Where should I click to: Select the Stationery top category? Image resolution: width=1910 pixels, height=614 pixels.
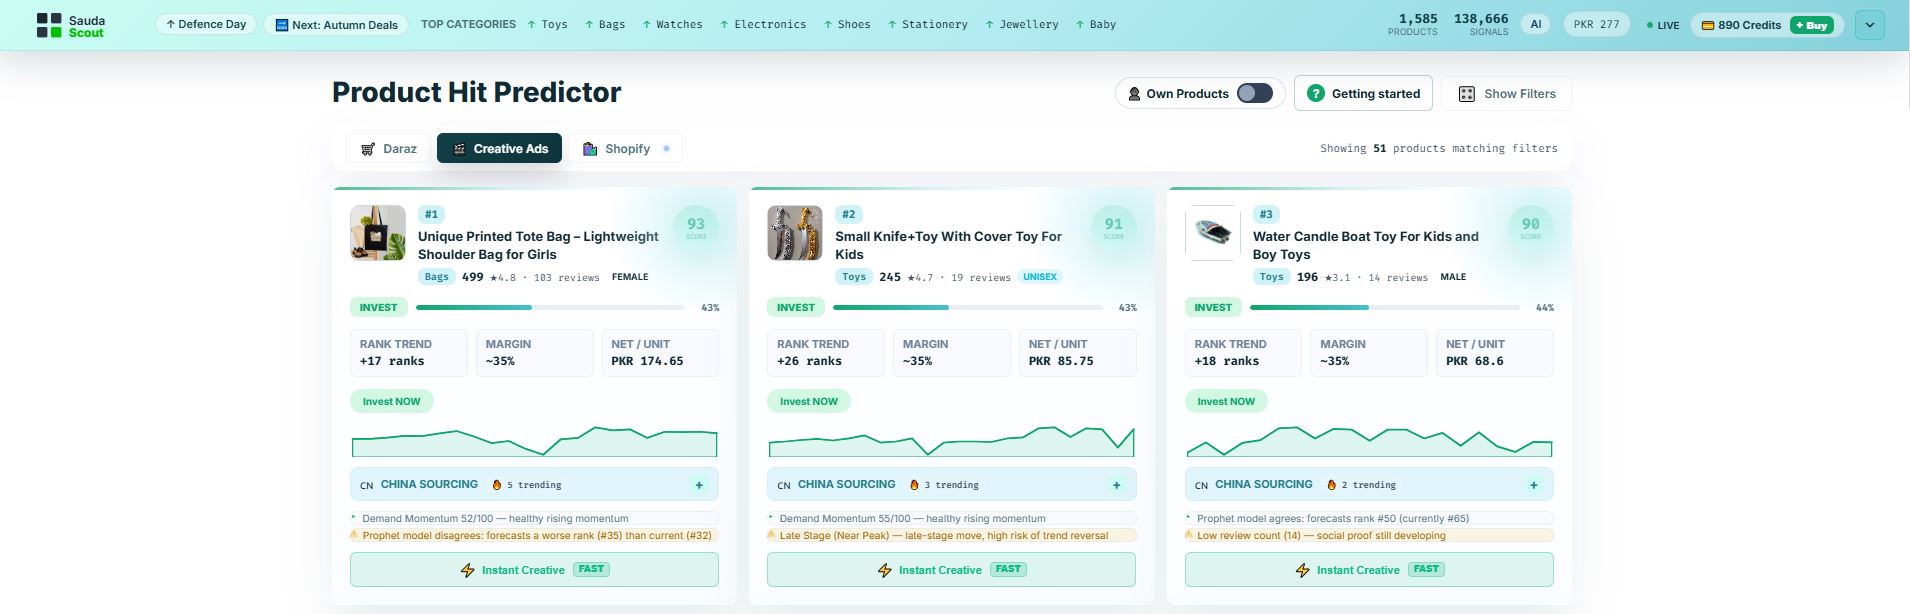(927, 24)
